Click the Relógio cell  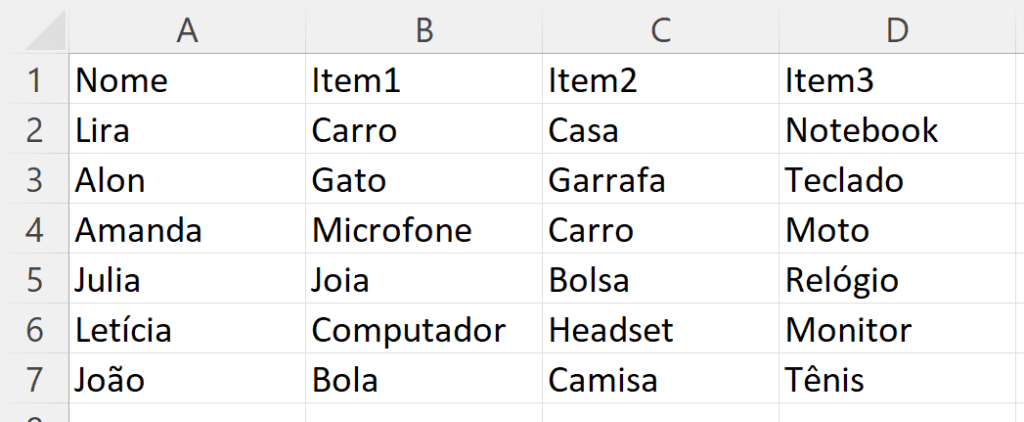coord(897,279)
